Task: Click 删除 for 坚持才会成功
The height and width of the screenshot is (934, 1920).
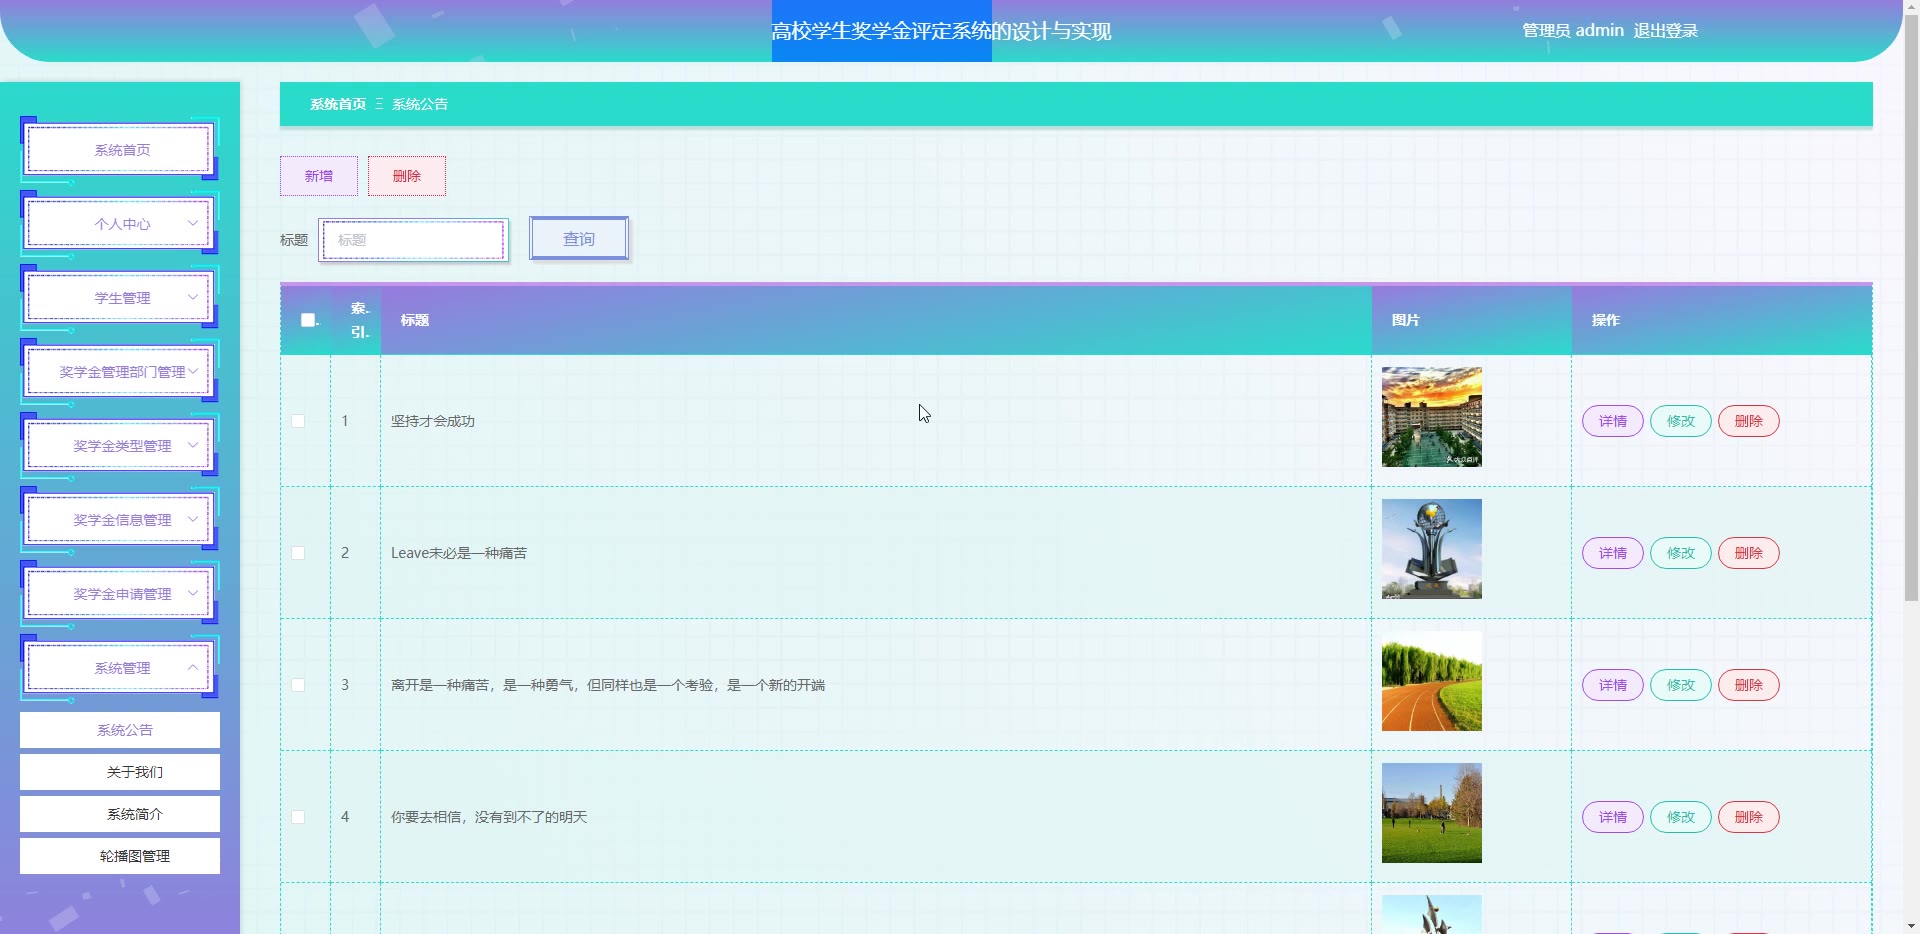Action: pos(1749,421)
